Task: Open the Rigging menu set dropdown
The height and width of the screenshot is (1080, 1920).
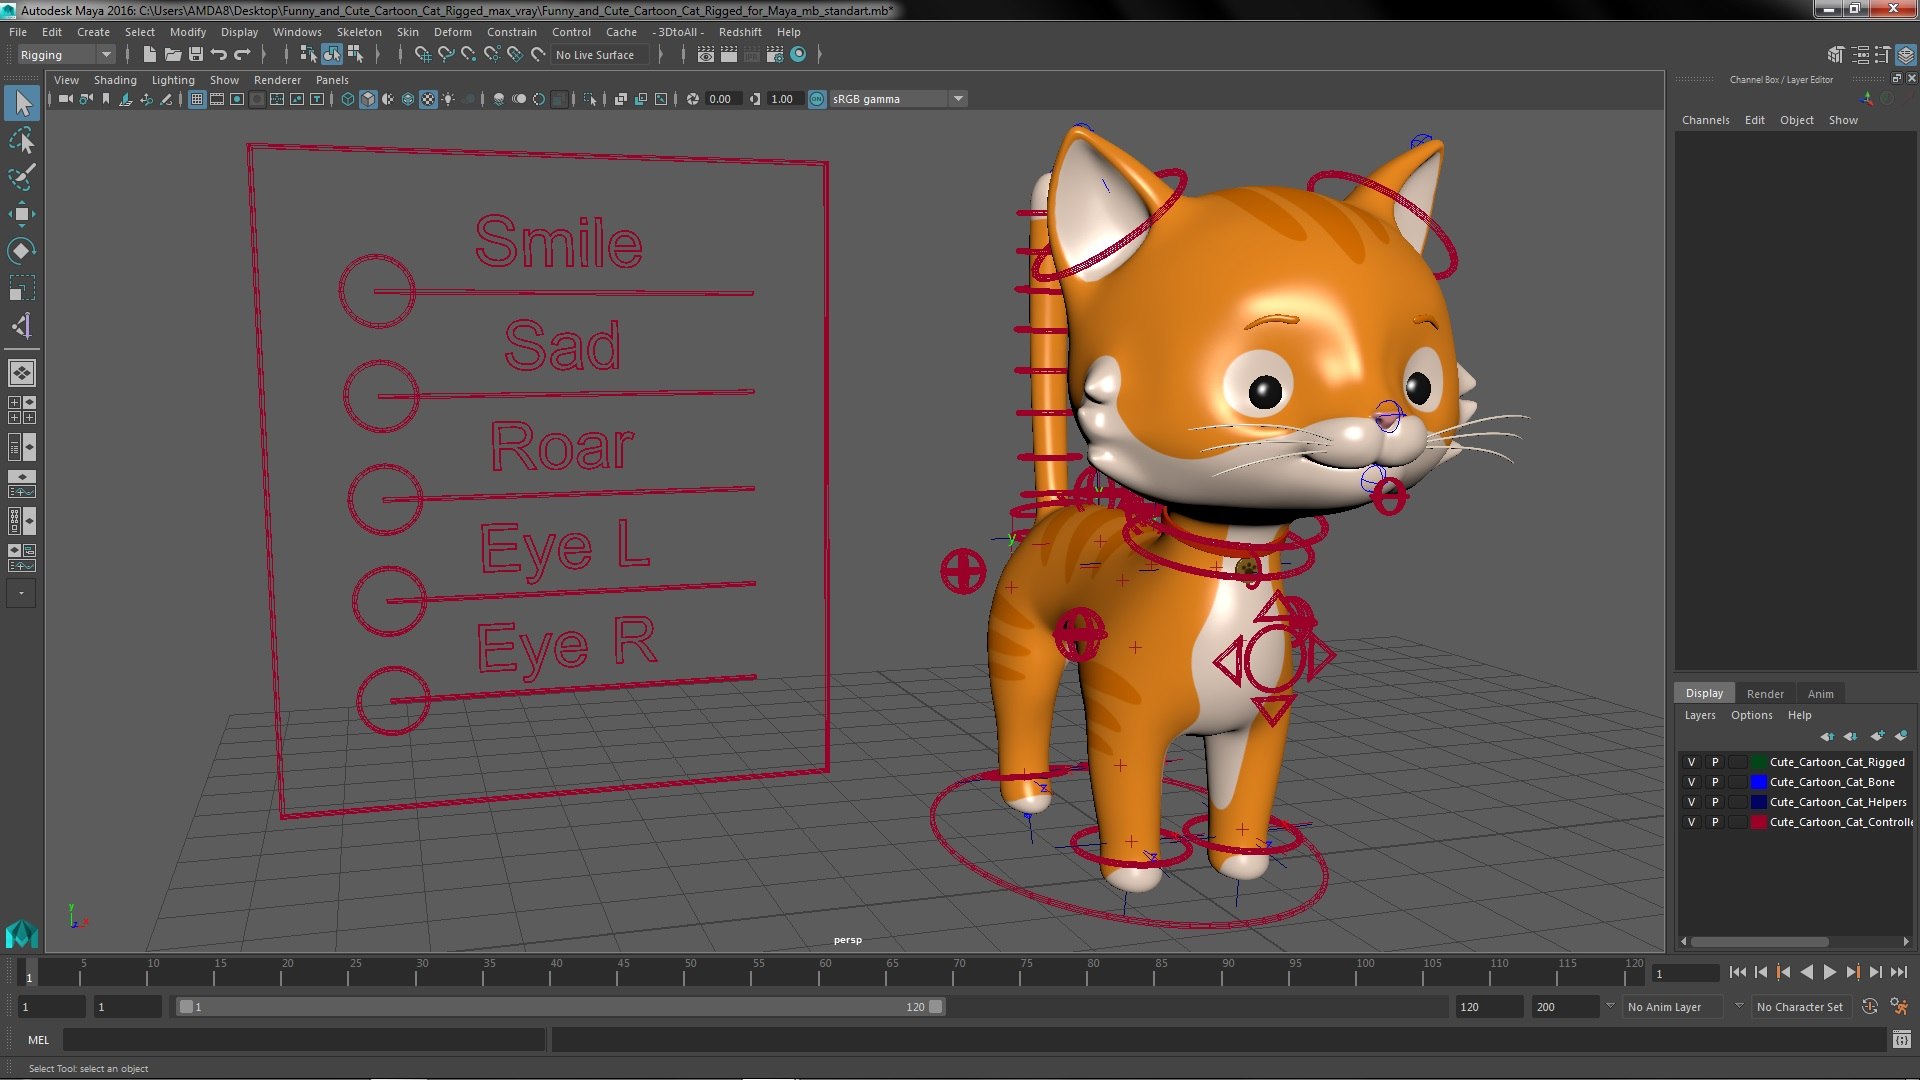Action: click(x=66, y=55)
